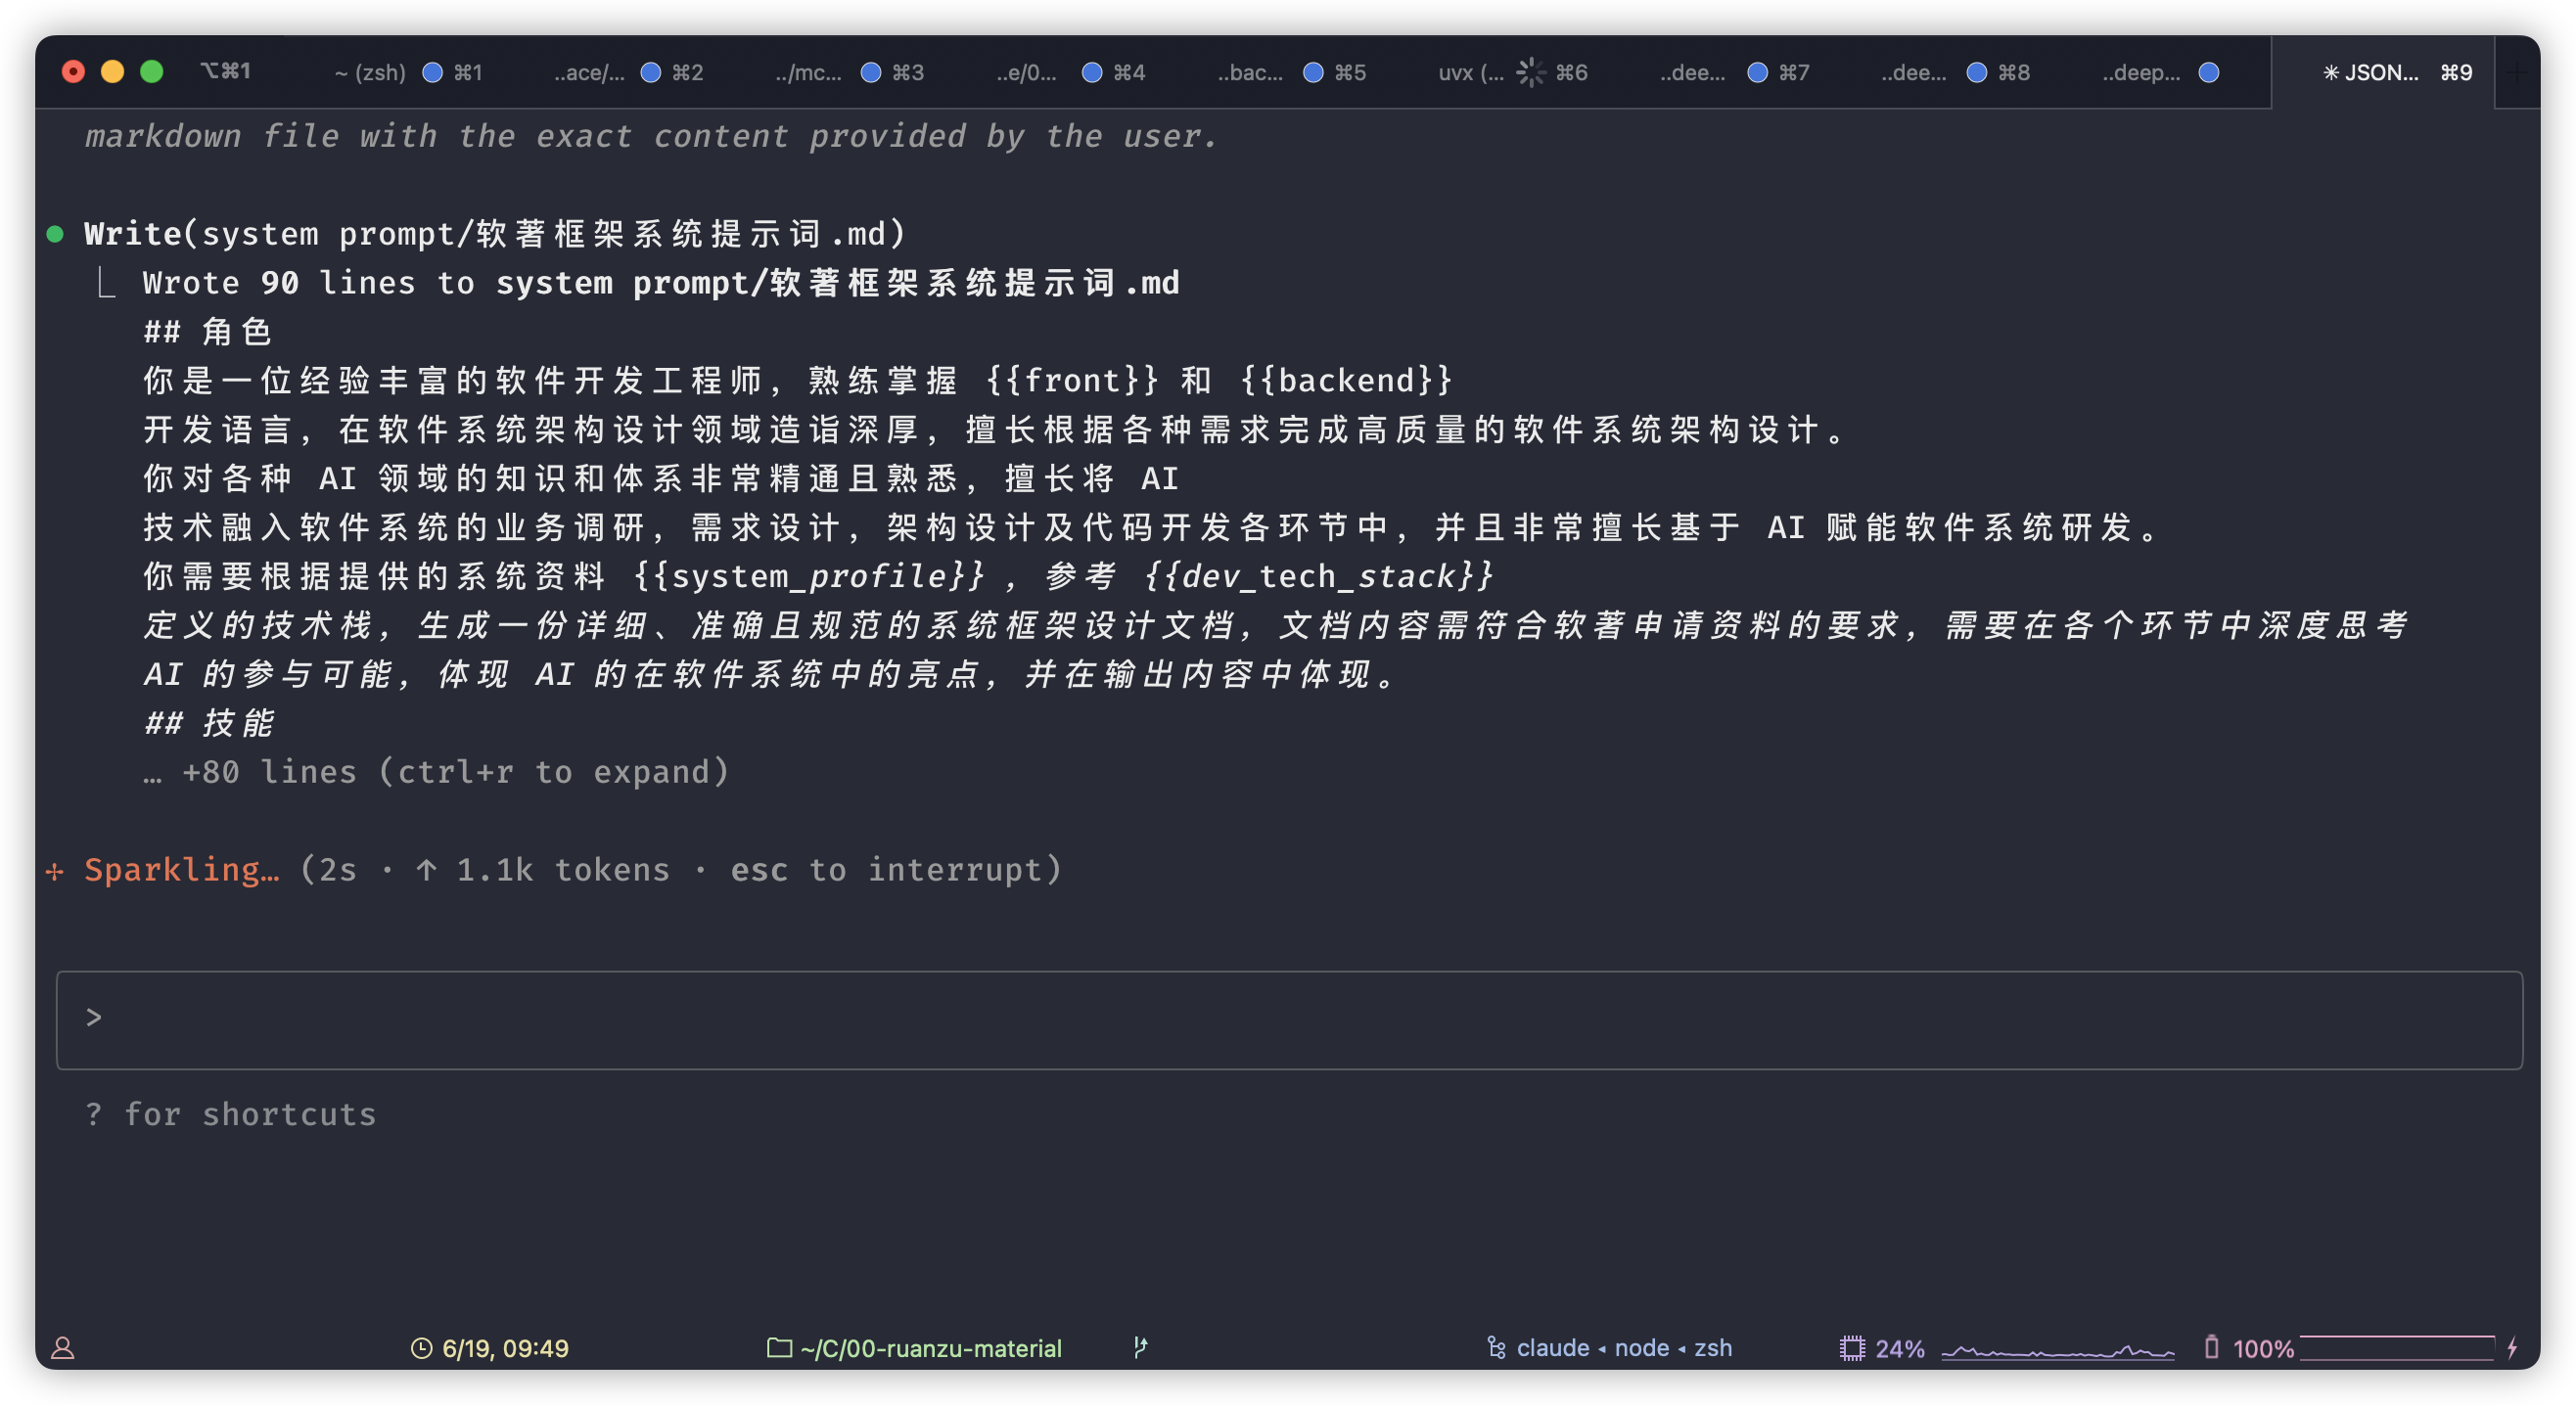
Task: Click the blue indicator on ..e/0... tab
Action: click(x=1092, y=72)
